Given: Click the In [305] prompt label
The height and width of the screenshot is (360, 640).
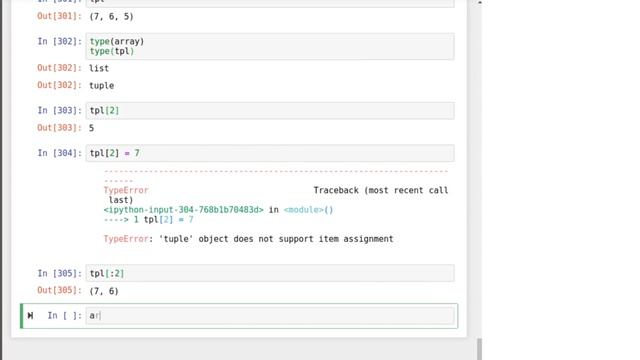Looking at the screenshot, I should pos(60,273).
